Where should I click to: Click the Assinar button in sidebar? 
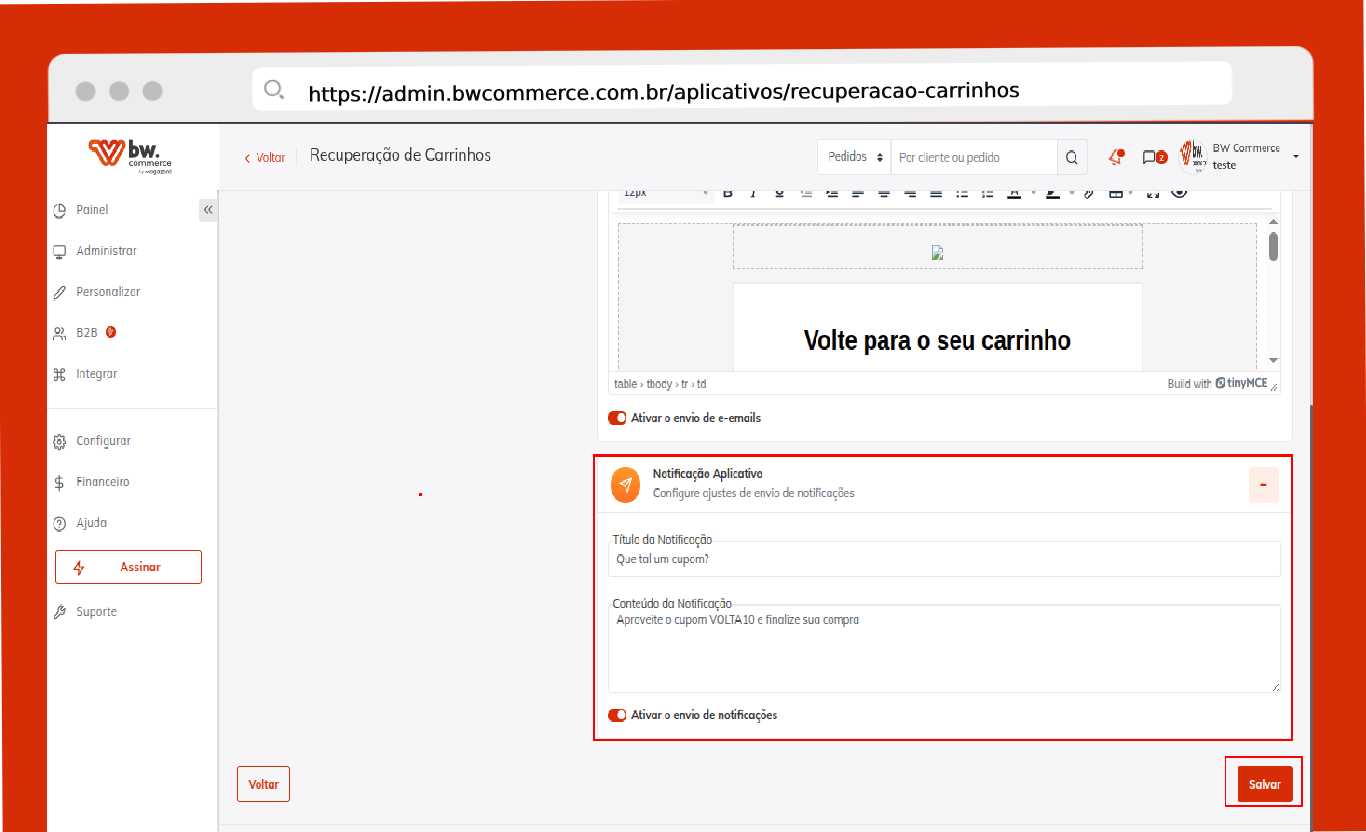pos(128,567)
